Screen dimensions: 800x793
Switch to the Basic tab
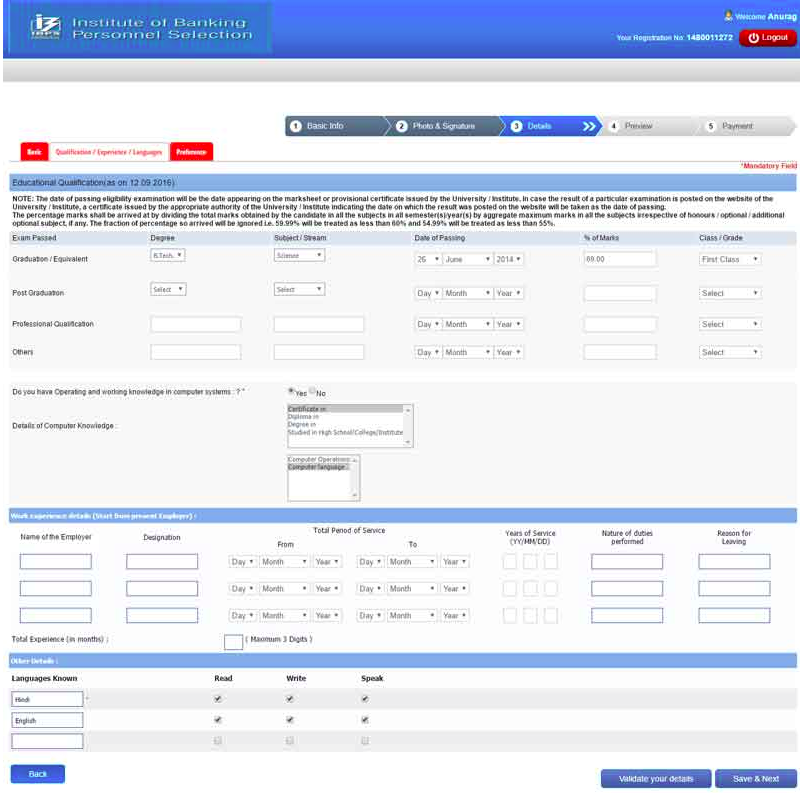[34, 152]
